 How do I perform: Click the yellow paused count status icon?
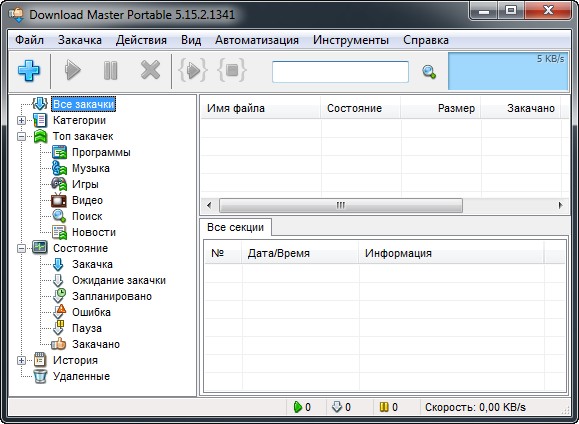pyautogui.click(x=384, y=407)
